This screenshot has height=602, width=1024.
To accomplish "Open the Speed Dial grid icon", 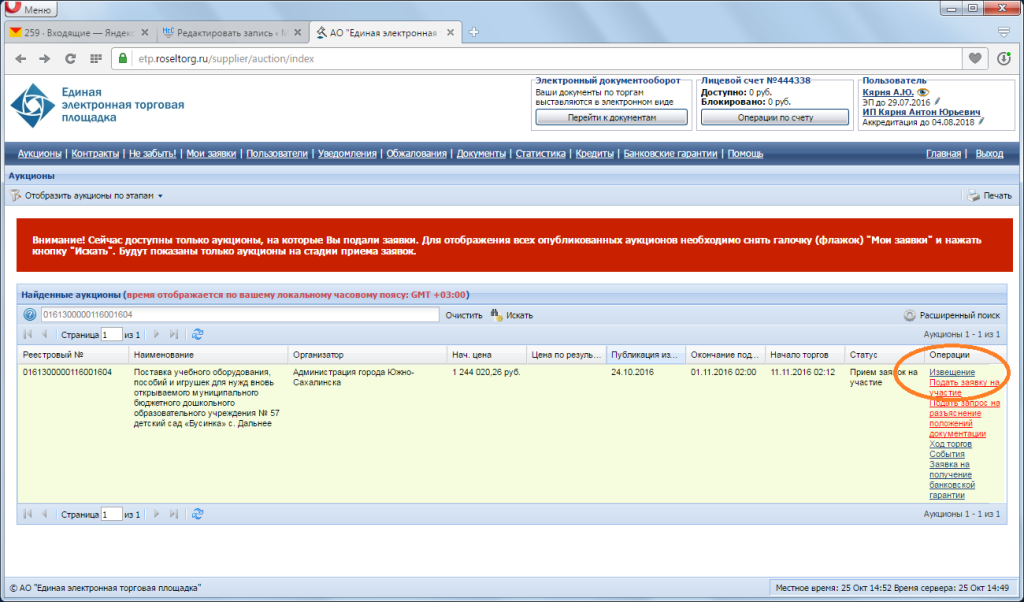I will 96,59.
